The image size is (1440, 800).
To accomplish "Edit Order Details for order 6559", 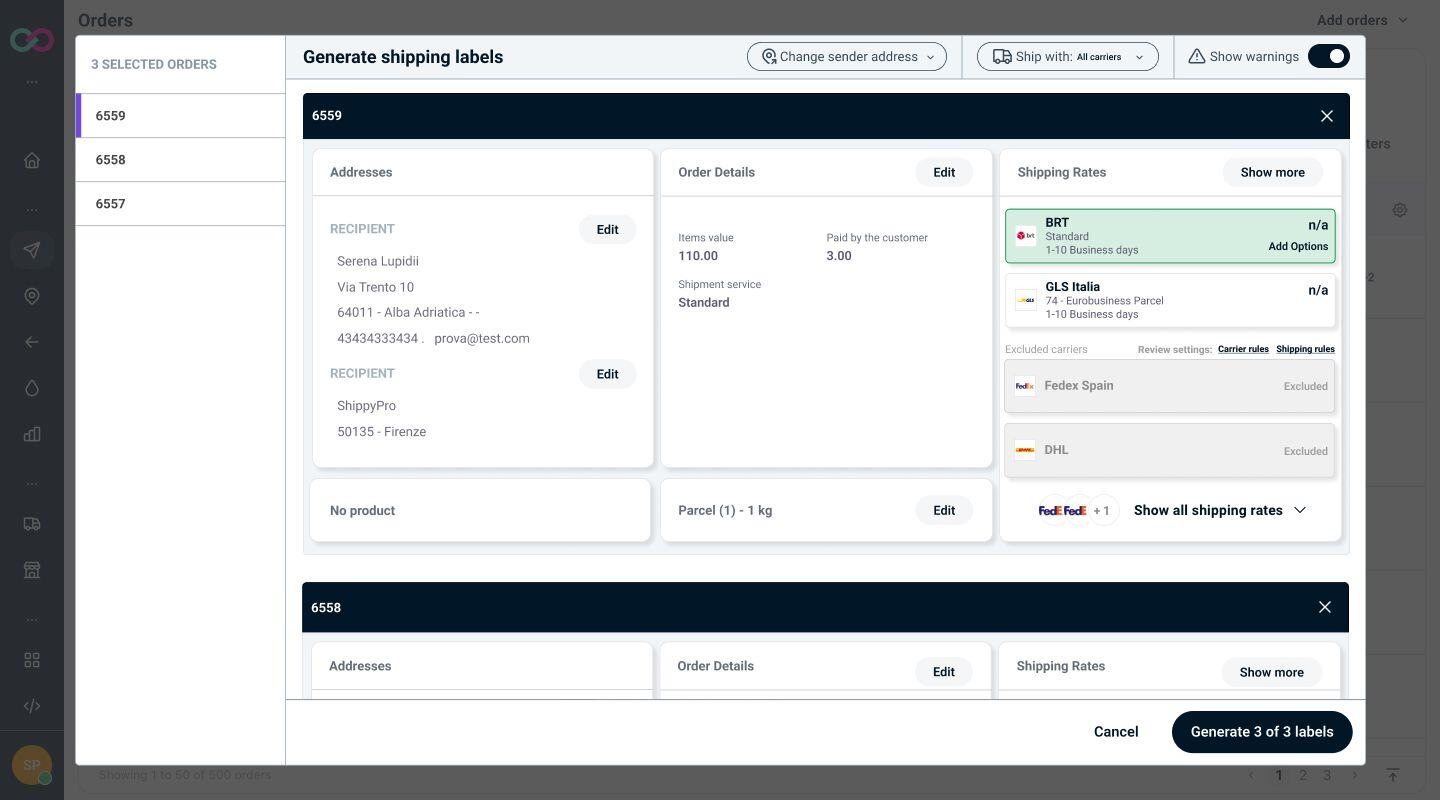I will (x=944, y=172).
